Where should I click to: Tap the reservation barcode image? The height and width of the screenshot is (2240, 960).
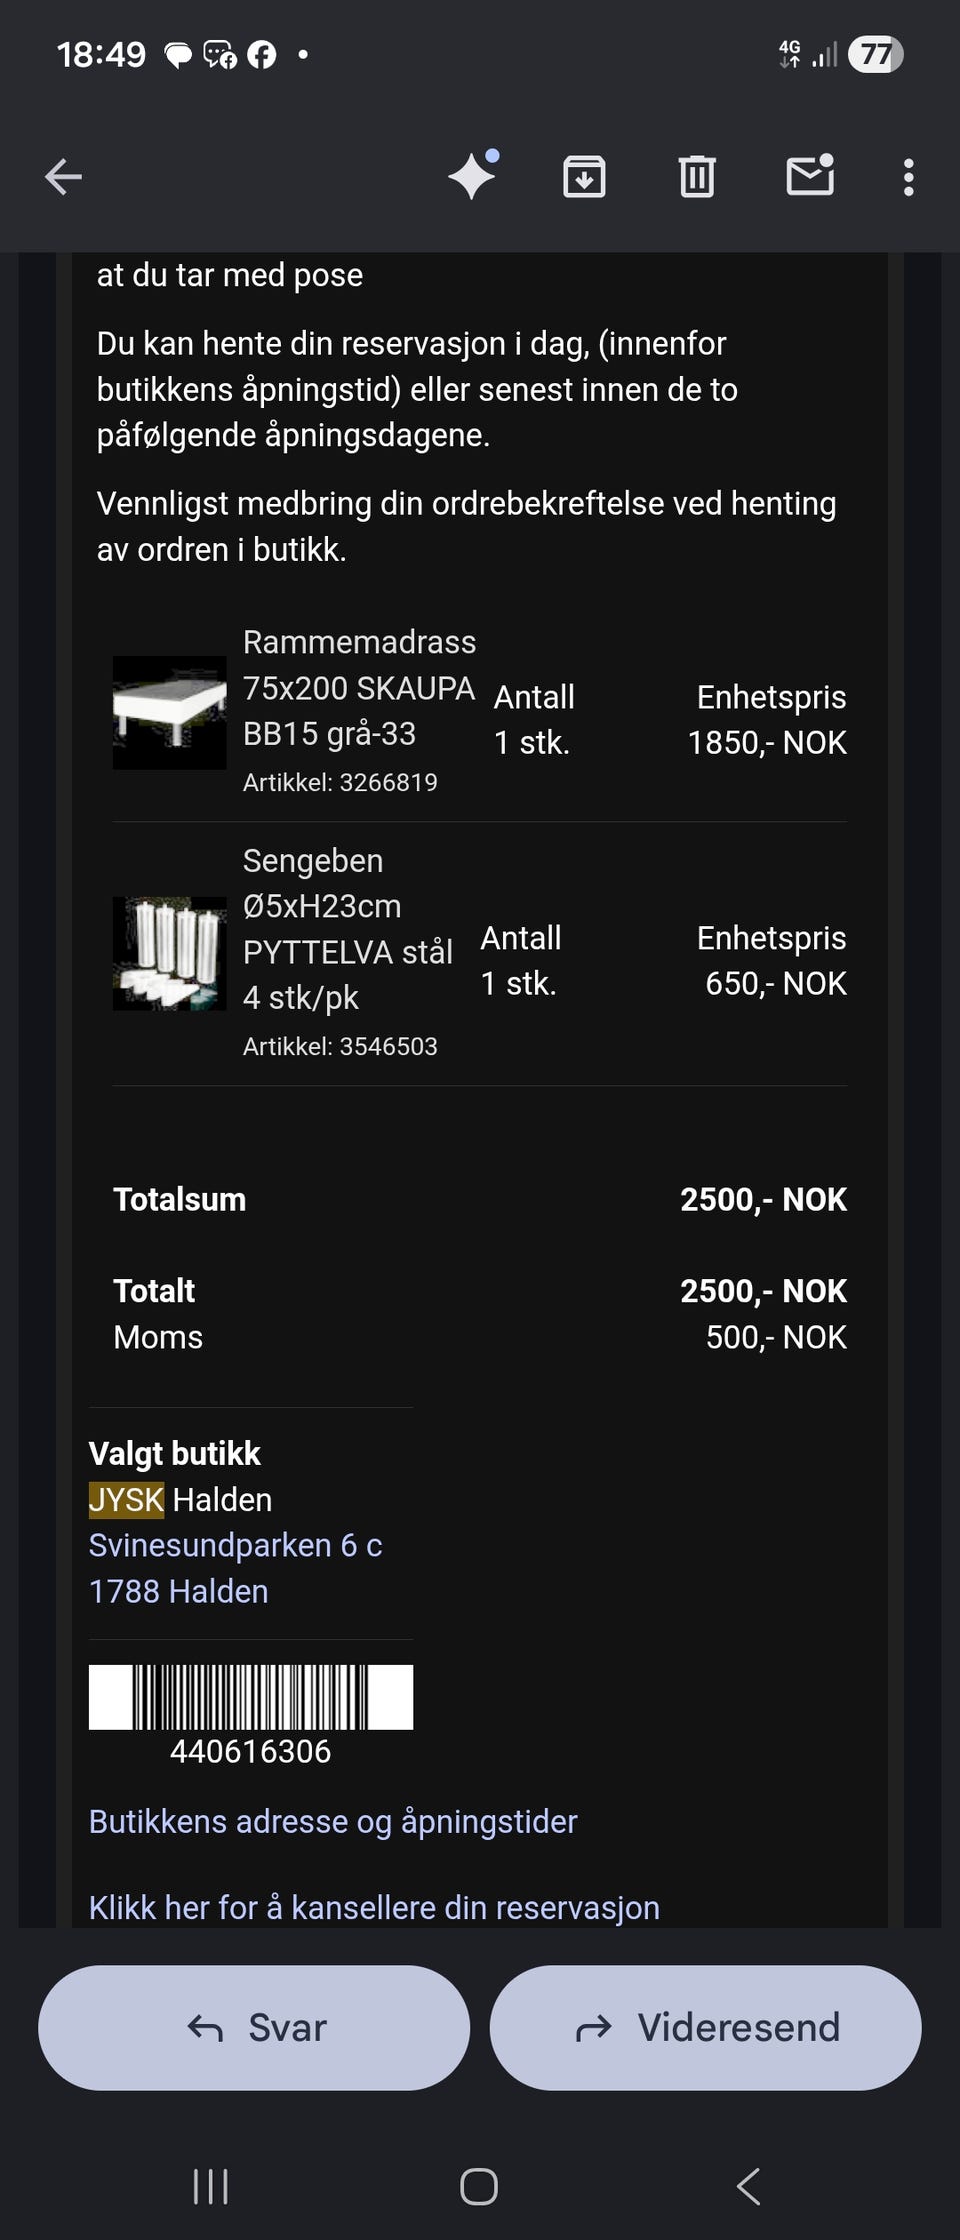[x=251, y=1697]
